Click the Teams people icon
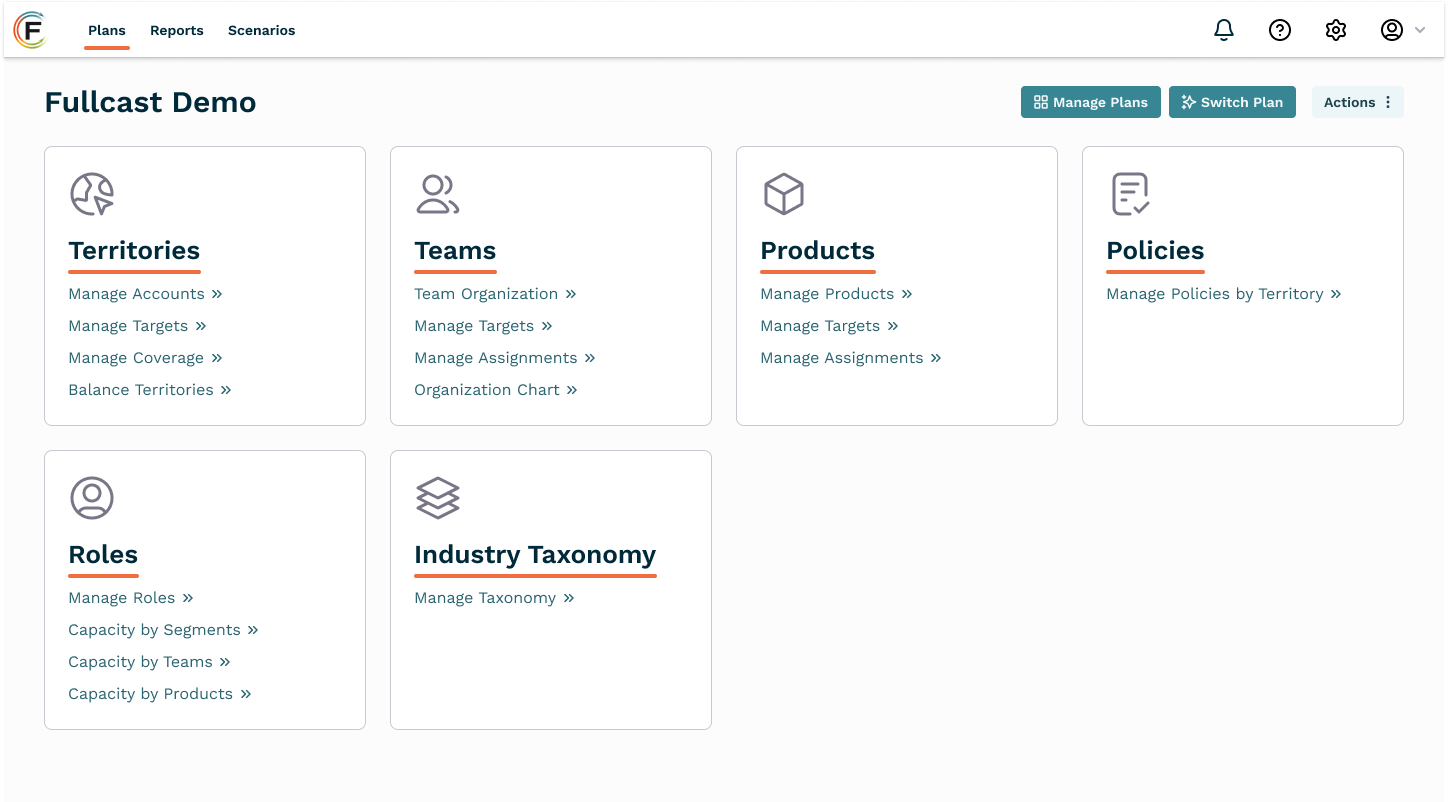Screen dimensions: 1448x802 click(x=437, y=194)
